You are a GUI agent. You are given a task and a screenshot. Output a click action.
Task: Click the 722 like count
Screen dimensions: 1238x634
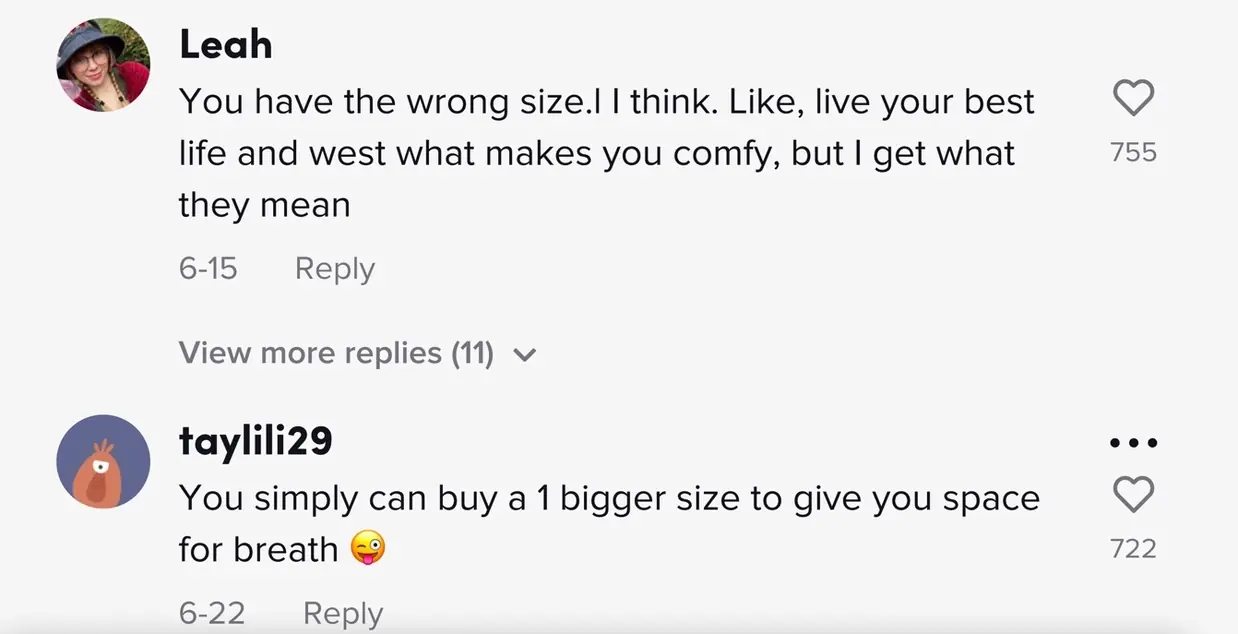coord(1133,548)
